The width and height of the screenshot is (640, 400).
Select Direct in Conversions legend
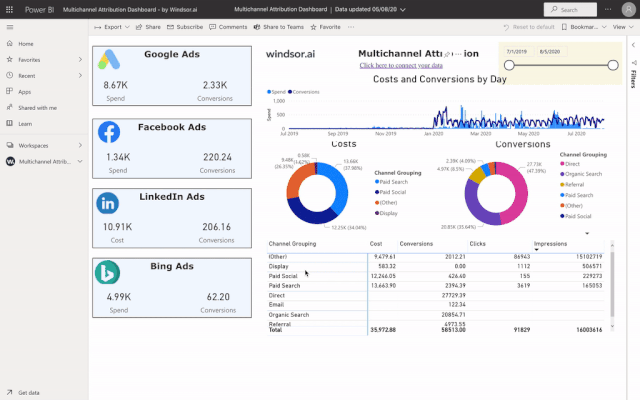pos(570,164)
